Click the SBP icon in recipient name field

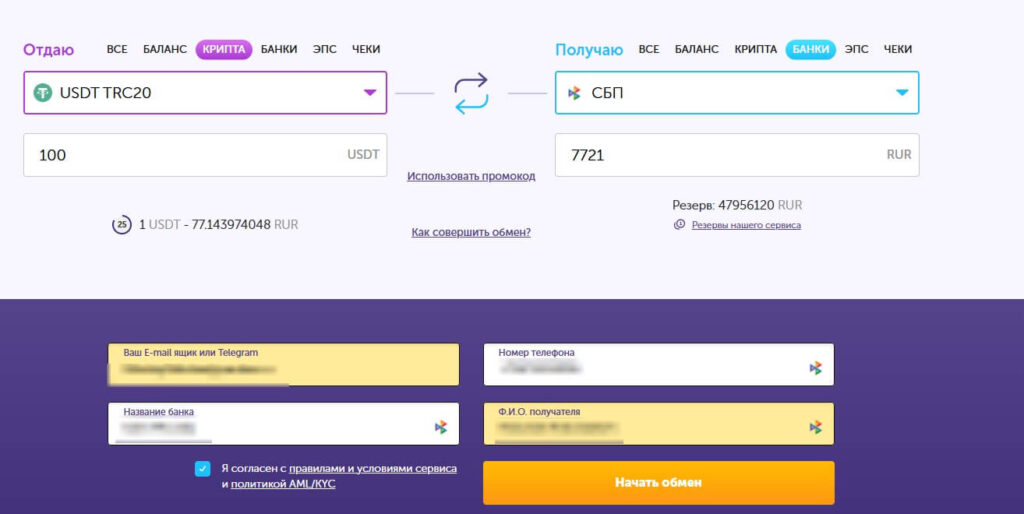pyautogui.click(x=815, y=427)
